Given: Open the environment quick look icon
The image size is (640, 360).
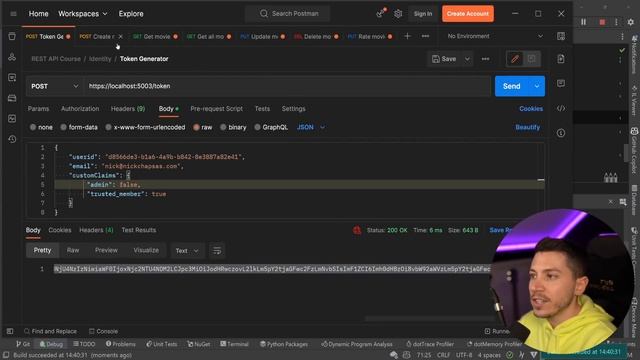Looking at the screenshot, I should coord(561,36).
